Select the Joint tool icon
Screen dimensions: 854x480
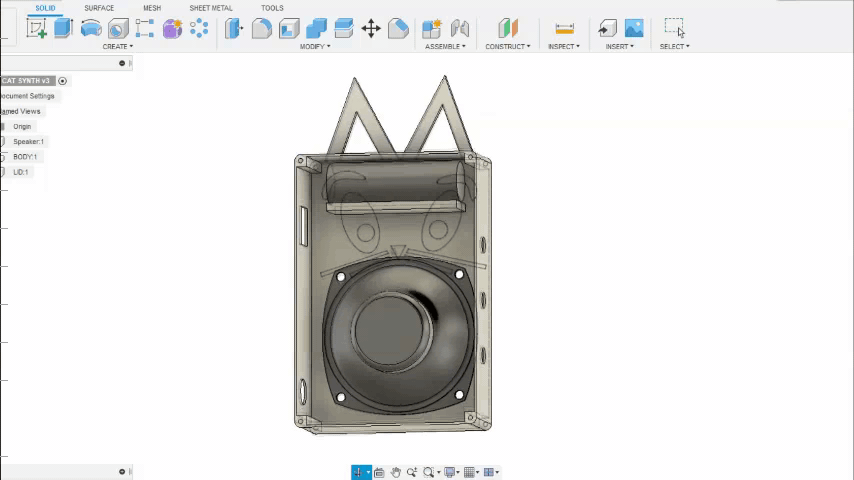[x=460, y=28]
